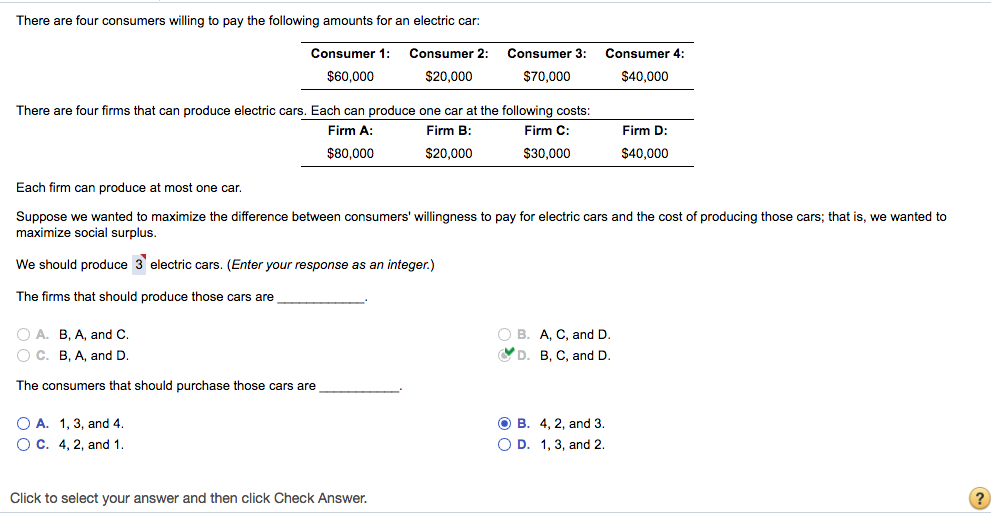The width and height of the screenshot is (991, 516).
Task: Select consumers option D: 1, 3, and 2
Action: 505,445
